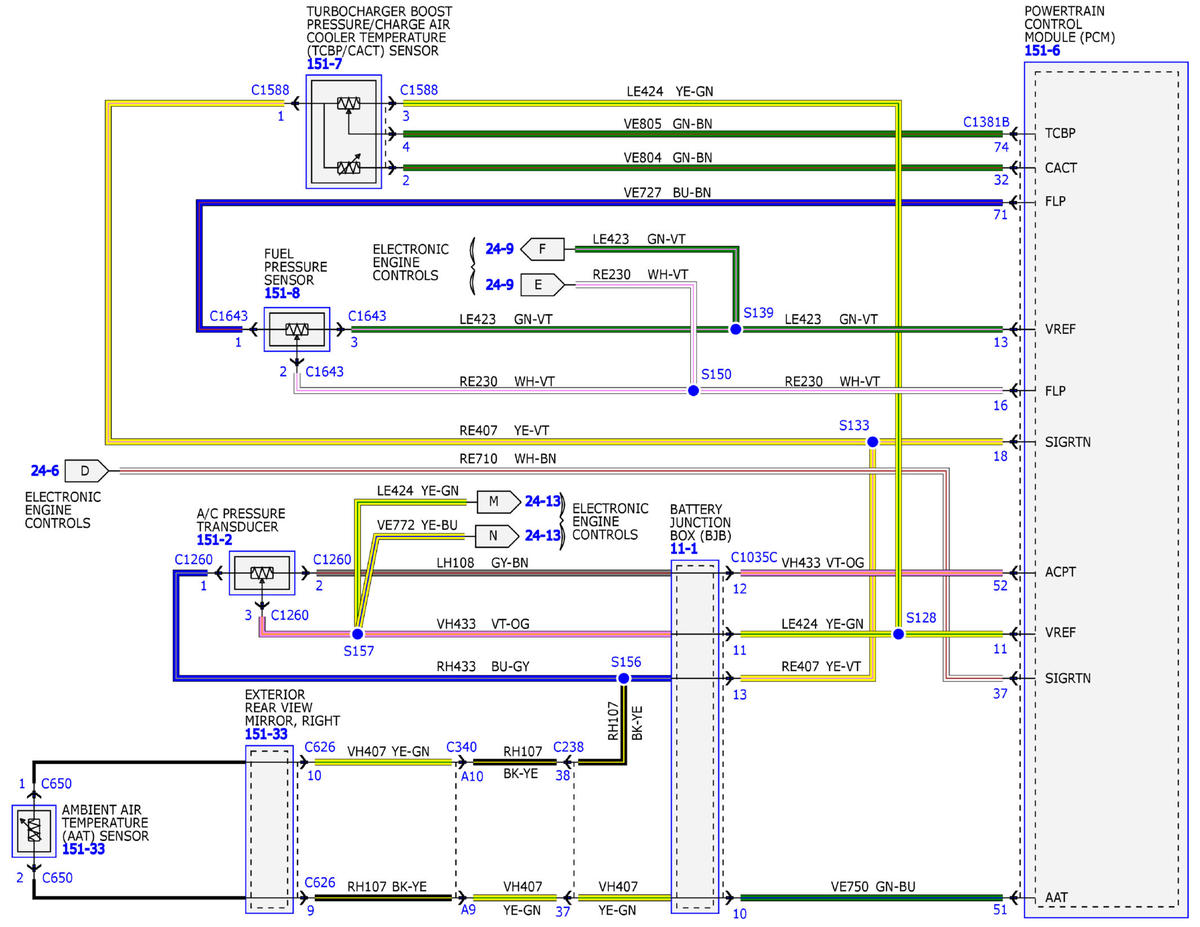Screen dimensions: 1200x927
Task: Click the C1381B connector label
Action: [986, 122]
